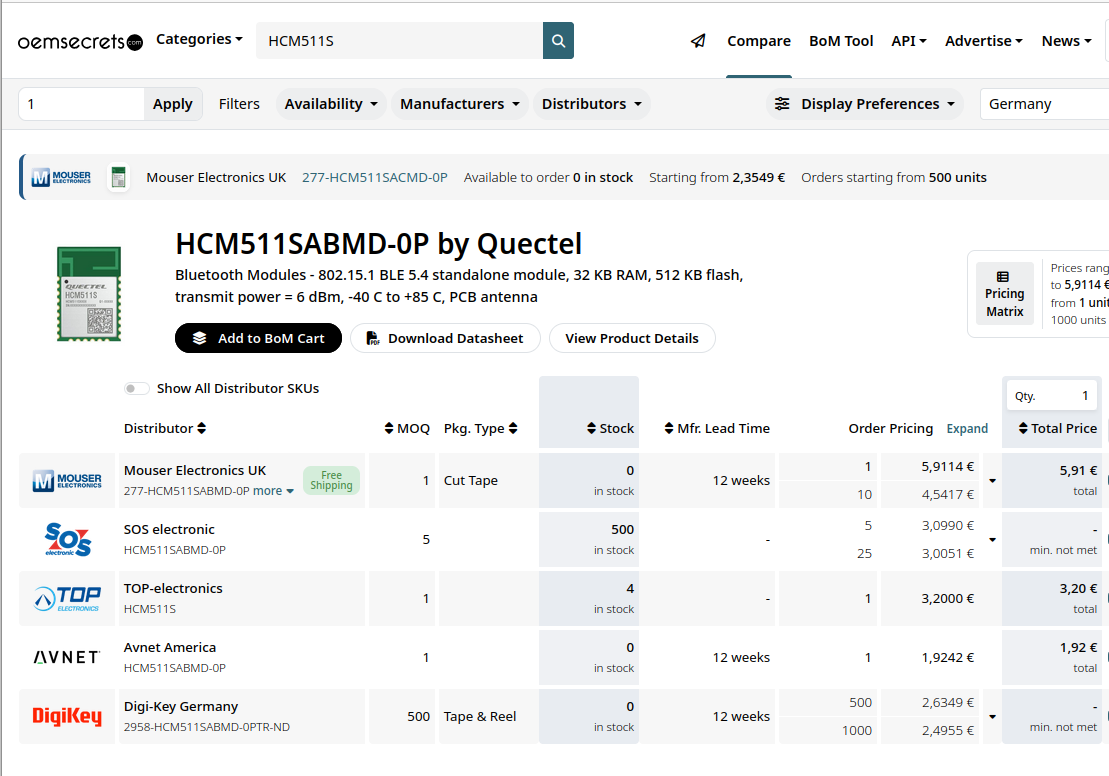The image size is (1109, 776).
Task: Click Download Datasheet
Action: coord(445,338)
